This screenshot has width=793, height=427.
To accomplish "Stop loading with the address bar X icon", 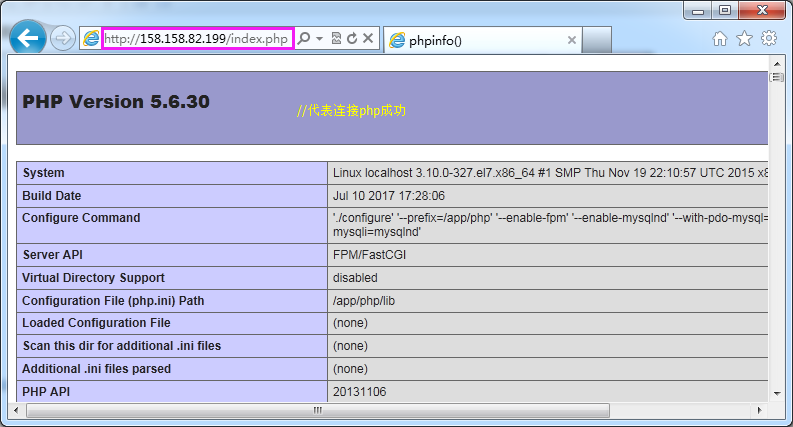I will tap(368, 38).
